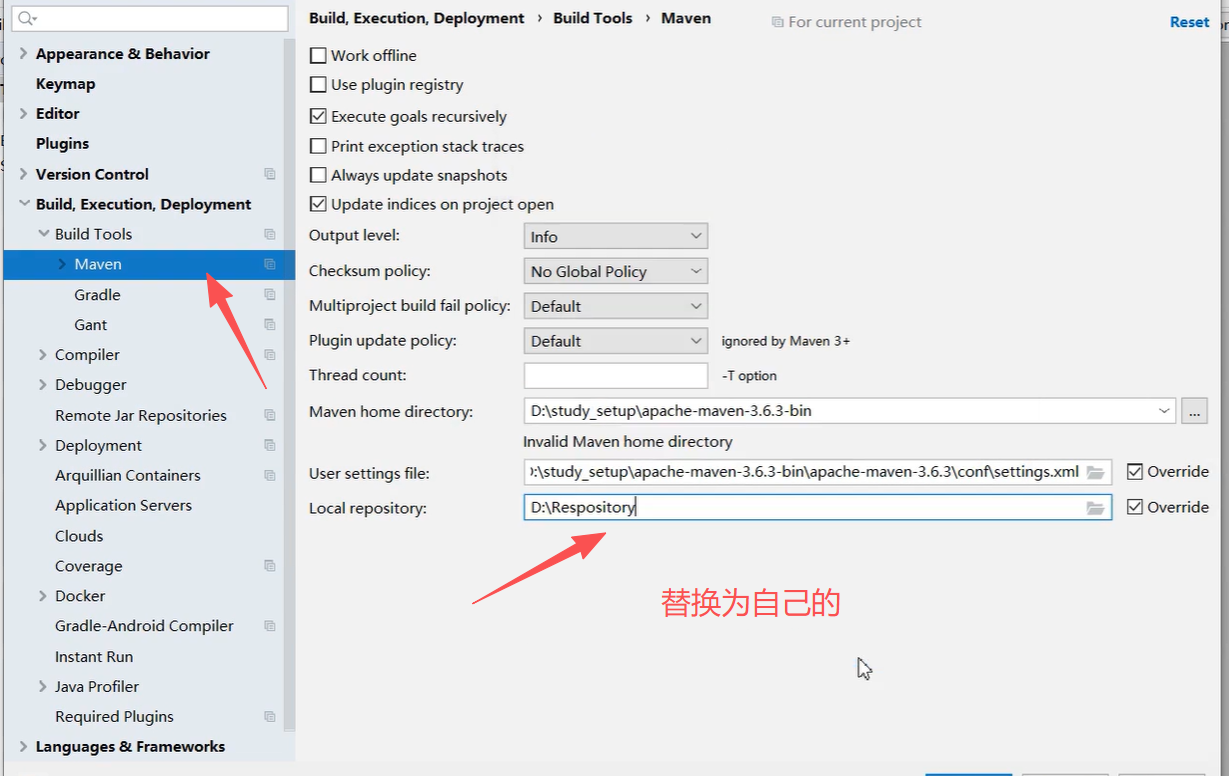Click project-level icon beside Deployment
The width and height of the screenshot is (1229, 776).
click(270, 445)
